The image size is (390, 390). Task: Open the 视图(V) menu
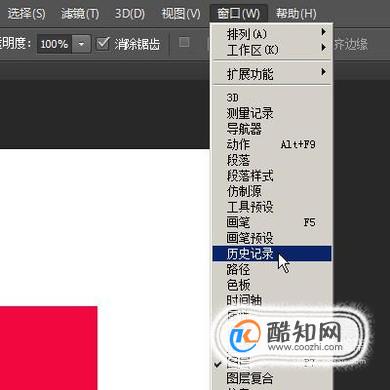coord(181,13)
